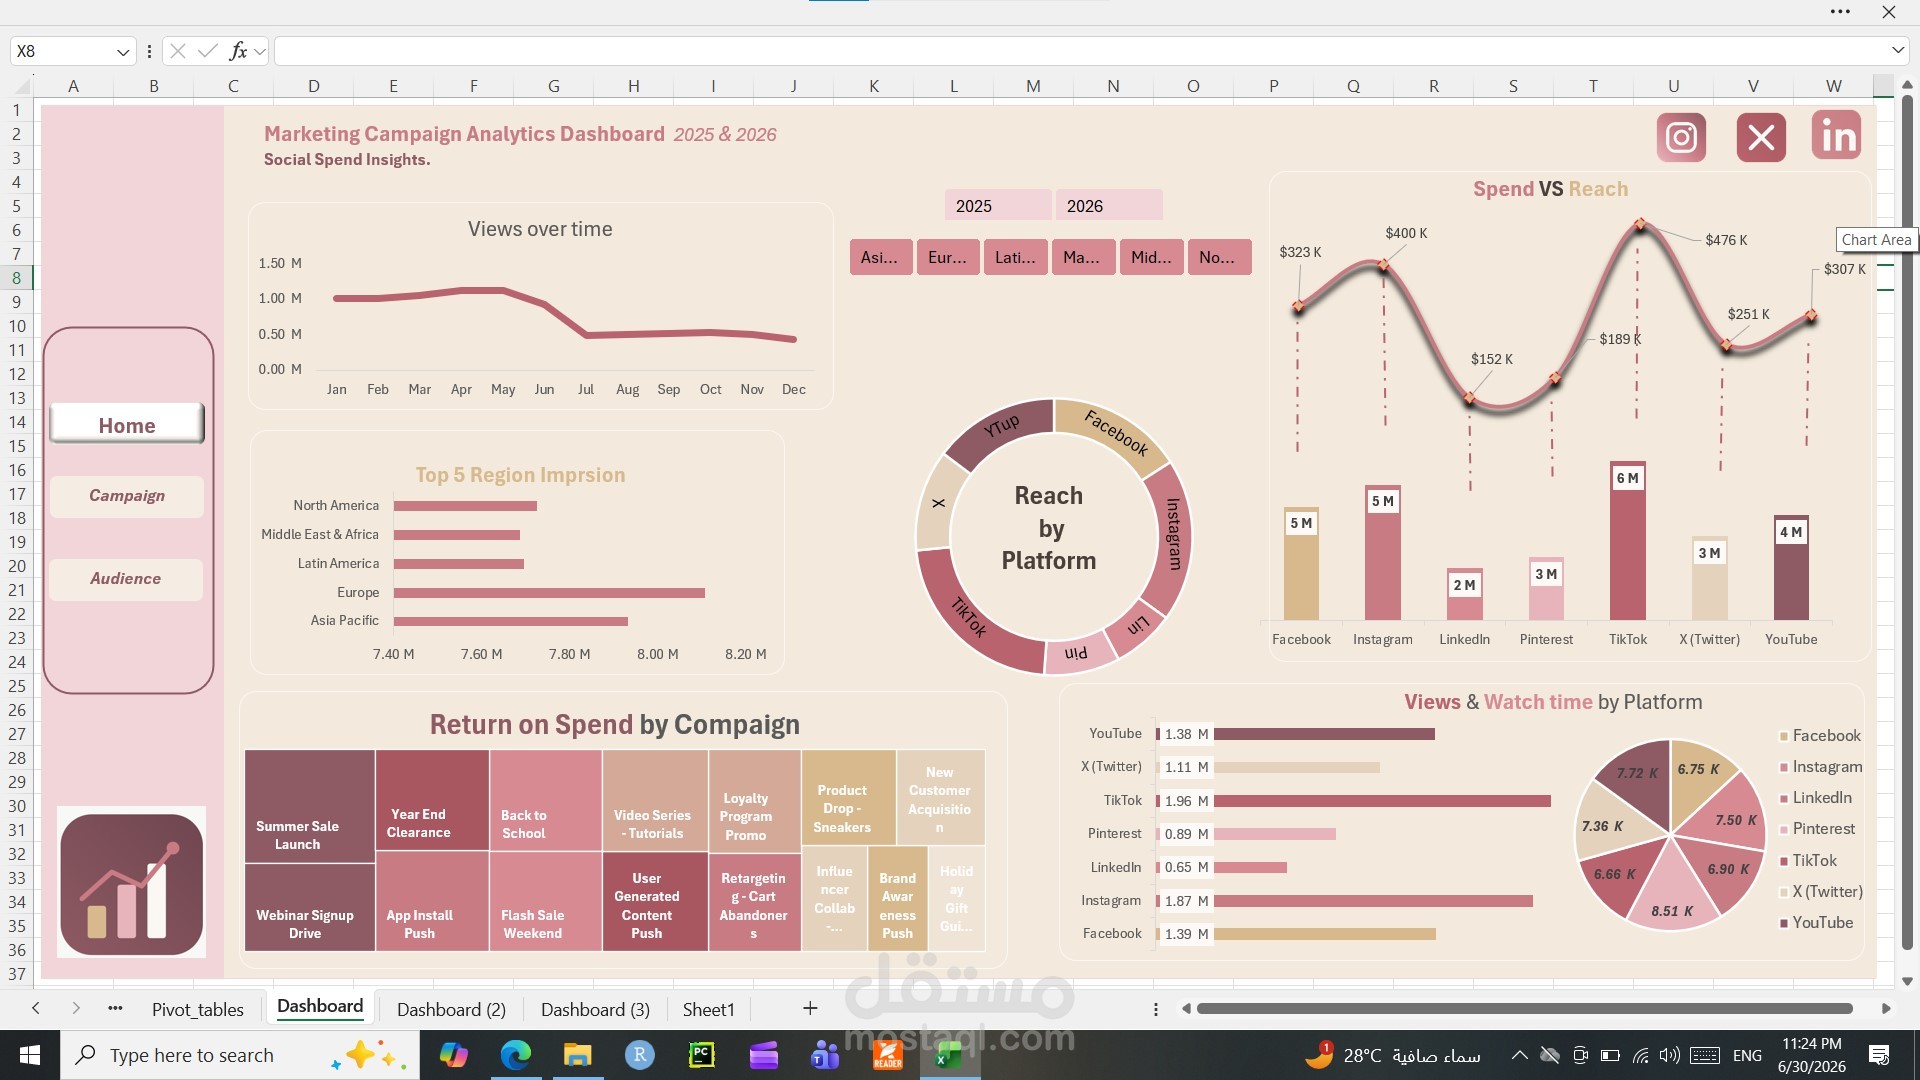Click the TikTok 6 M spend bar
1920x1080 pixels.
click(x=1628, y=541)
